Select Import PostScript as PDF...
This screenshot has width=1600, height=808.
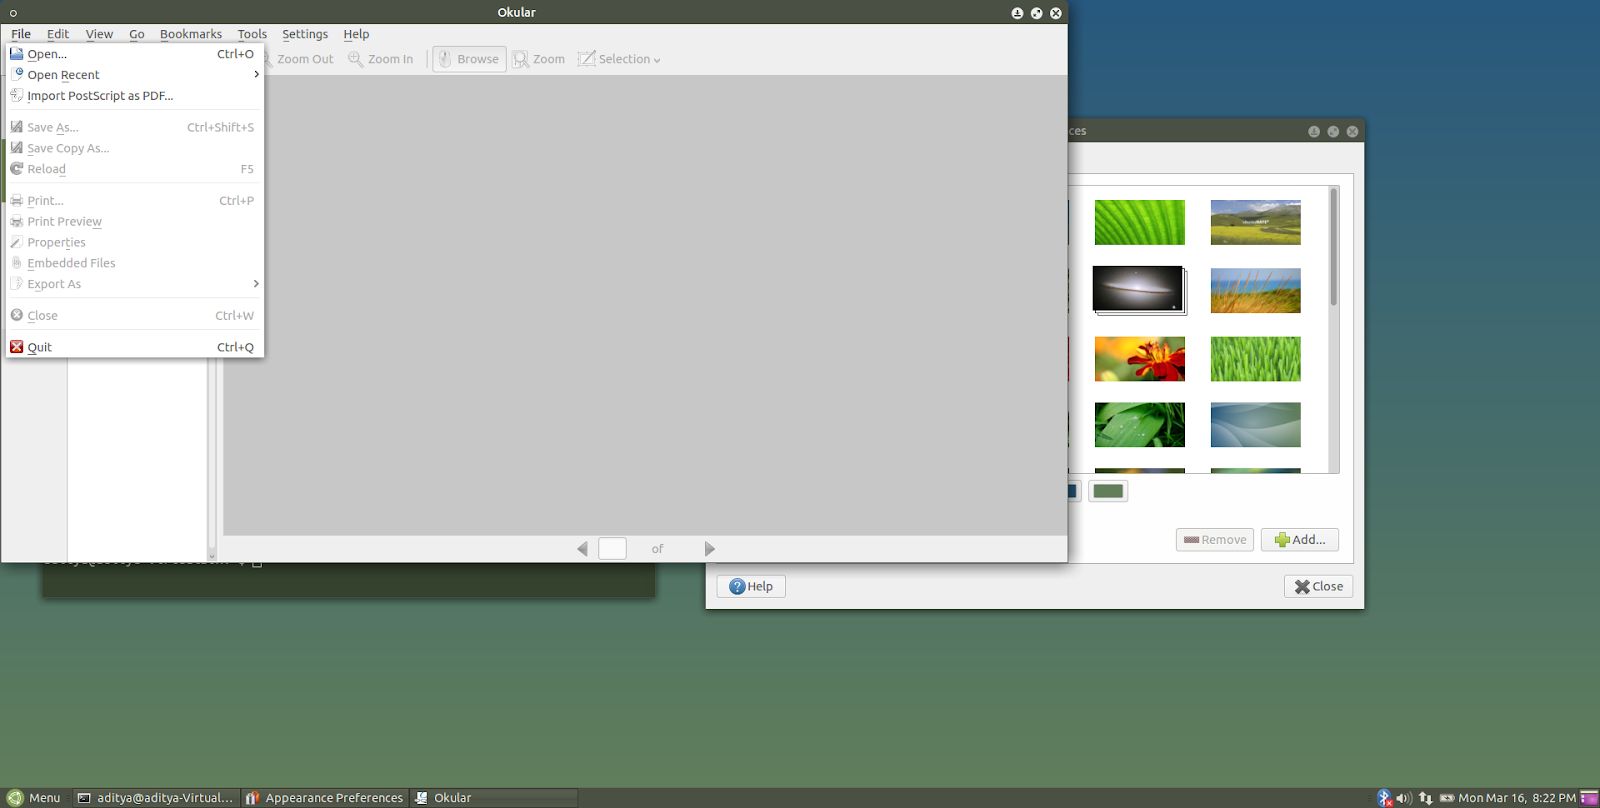tap(134, 96)
